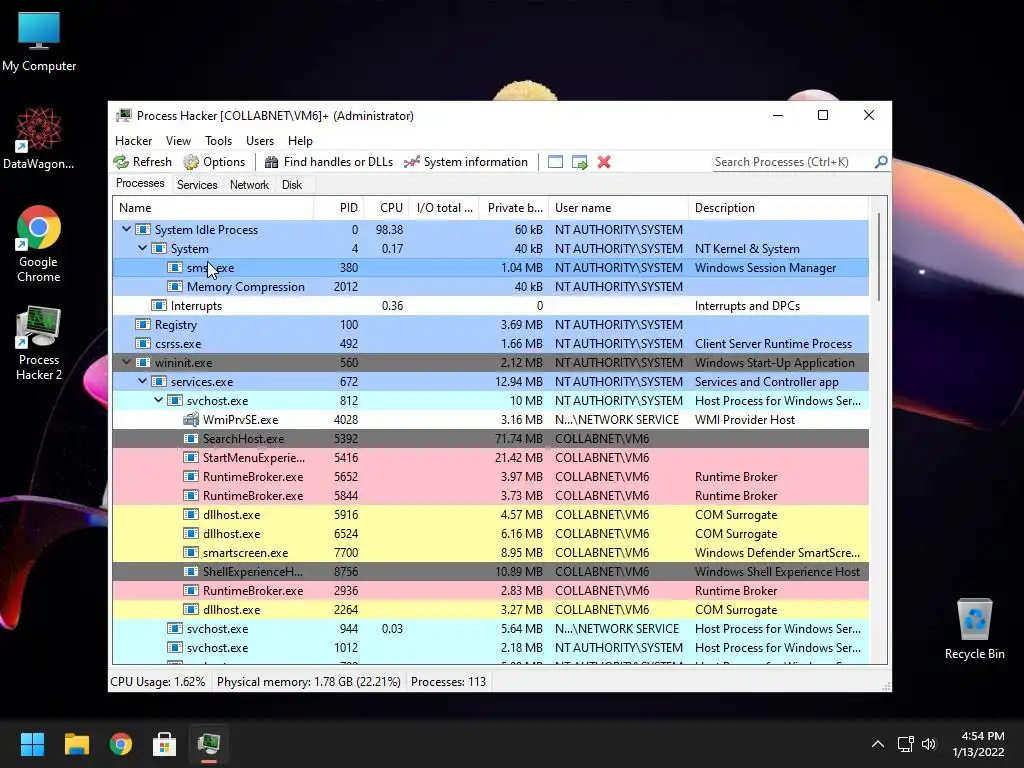Click the red X terminate icon
The height and width of the screenshot is (768, 1024).
[604, 162]
